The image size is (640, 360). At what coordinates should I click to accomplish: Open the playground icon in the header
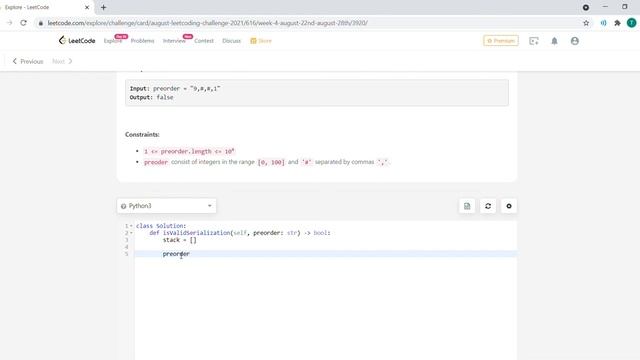[x=533, y=41]
